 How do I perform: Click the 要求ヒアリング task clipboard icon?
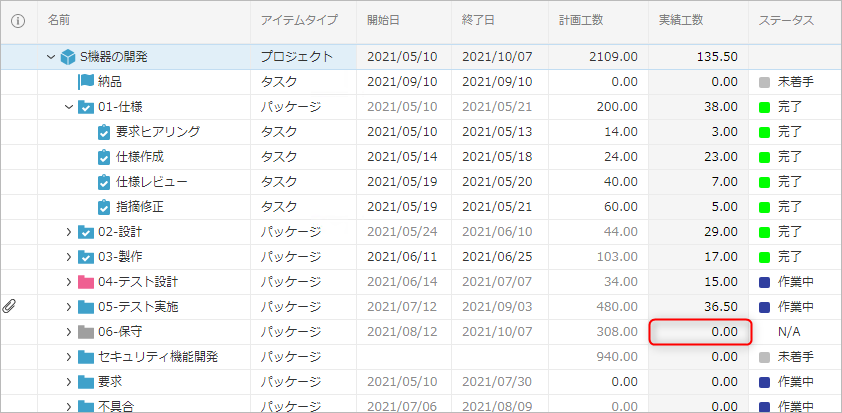[104, 132]
